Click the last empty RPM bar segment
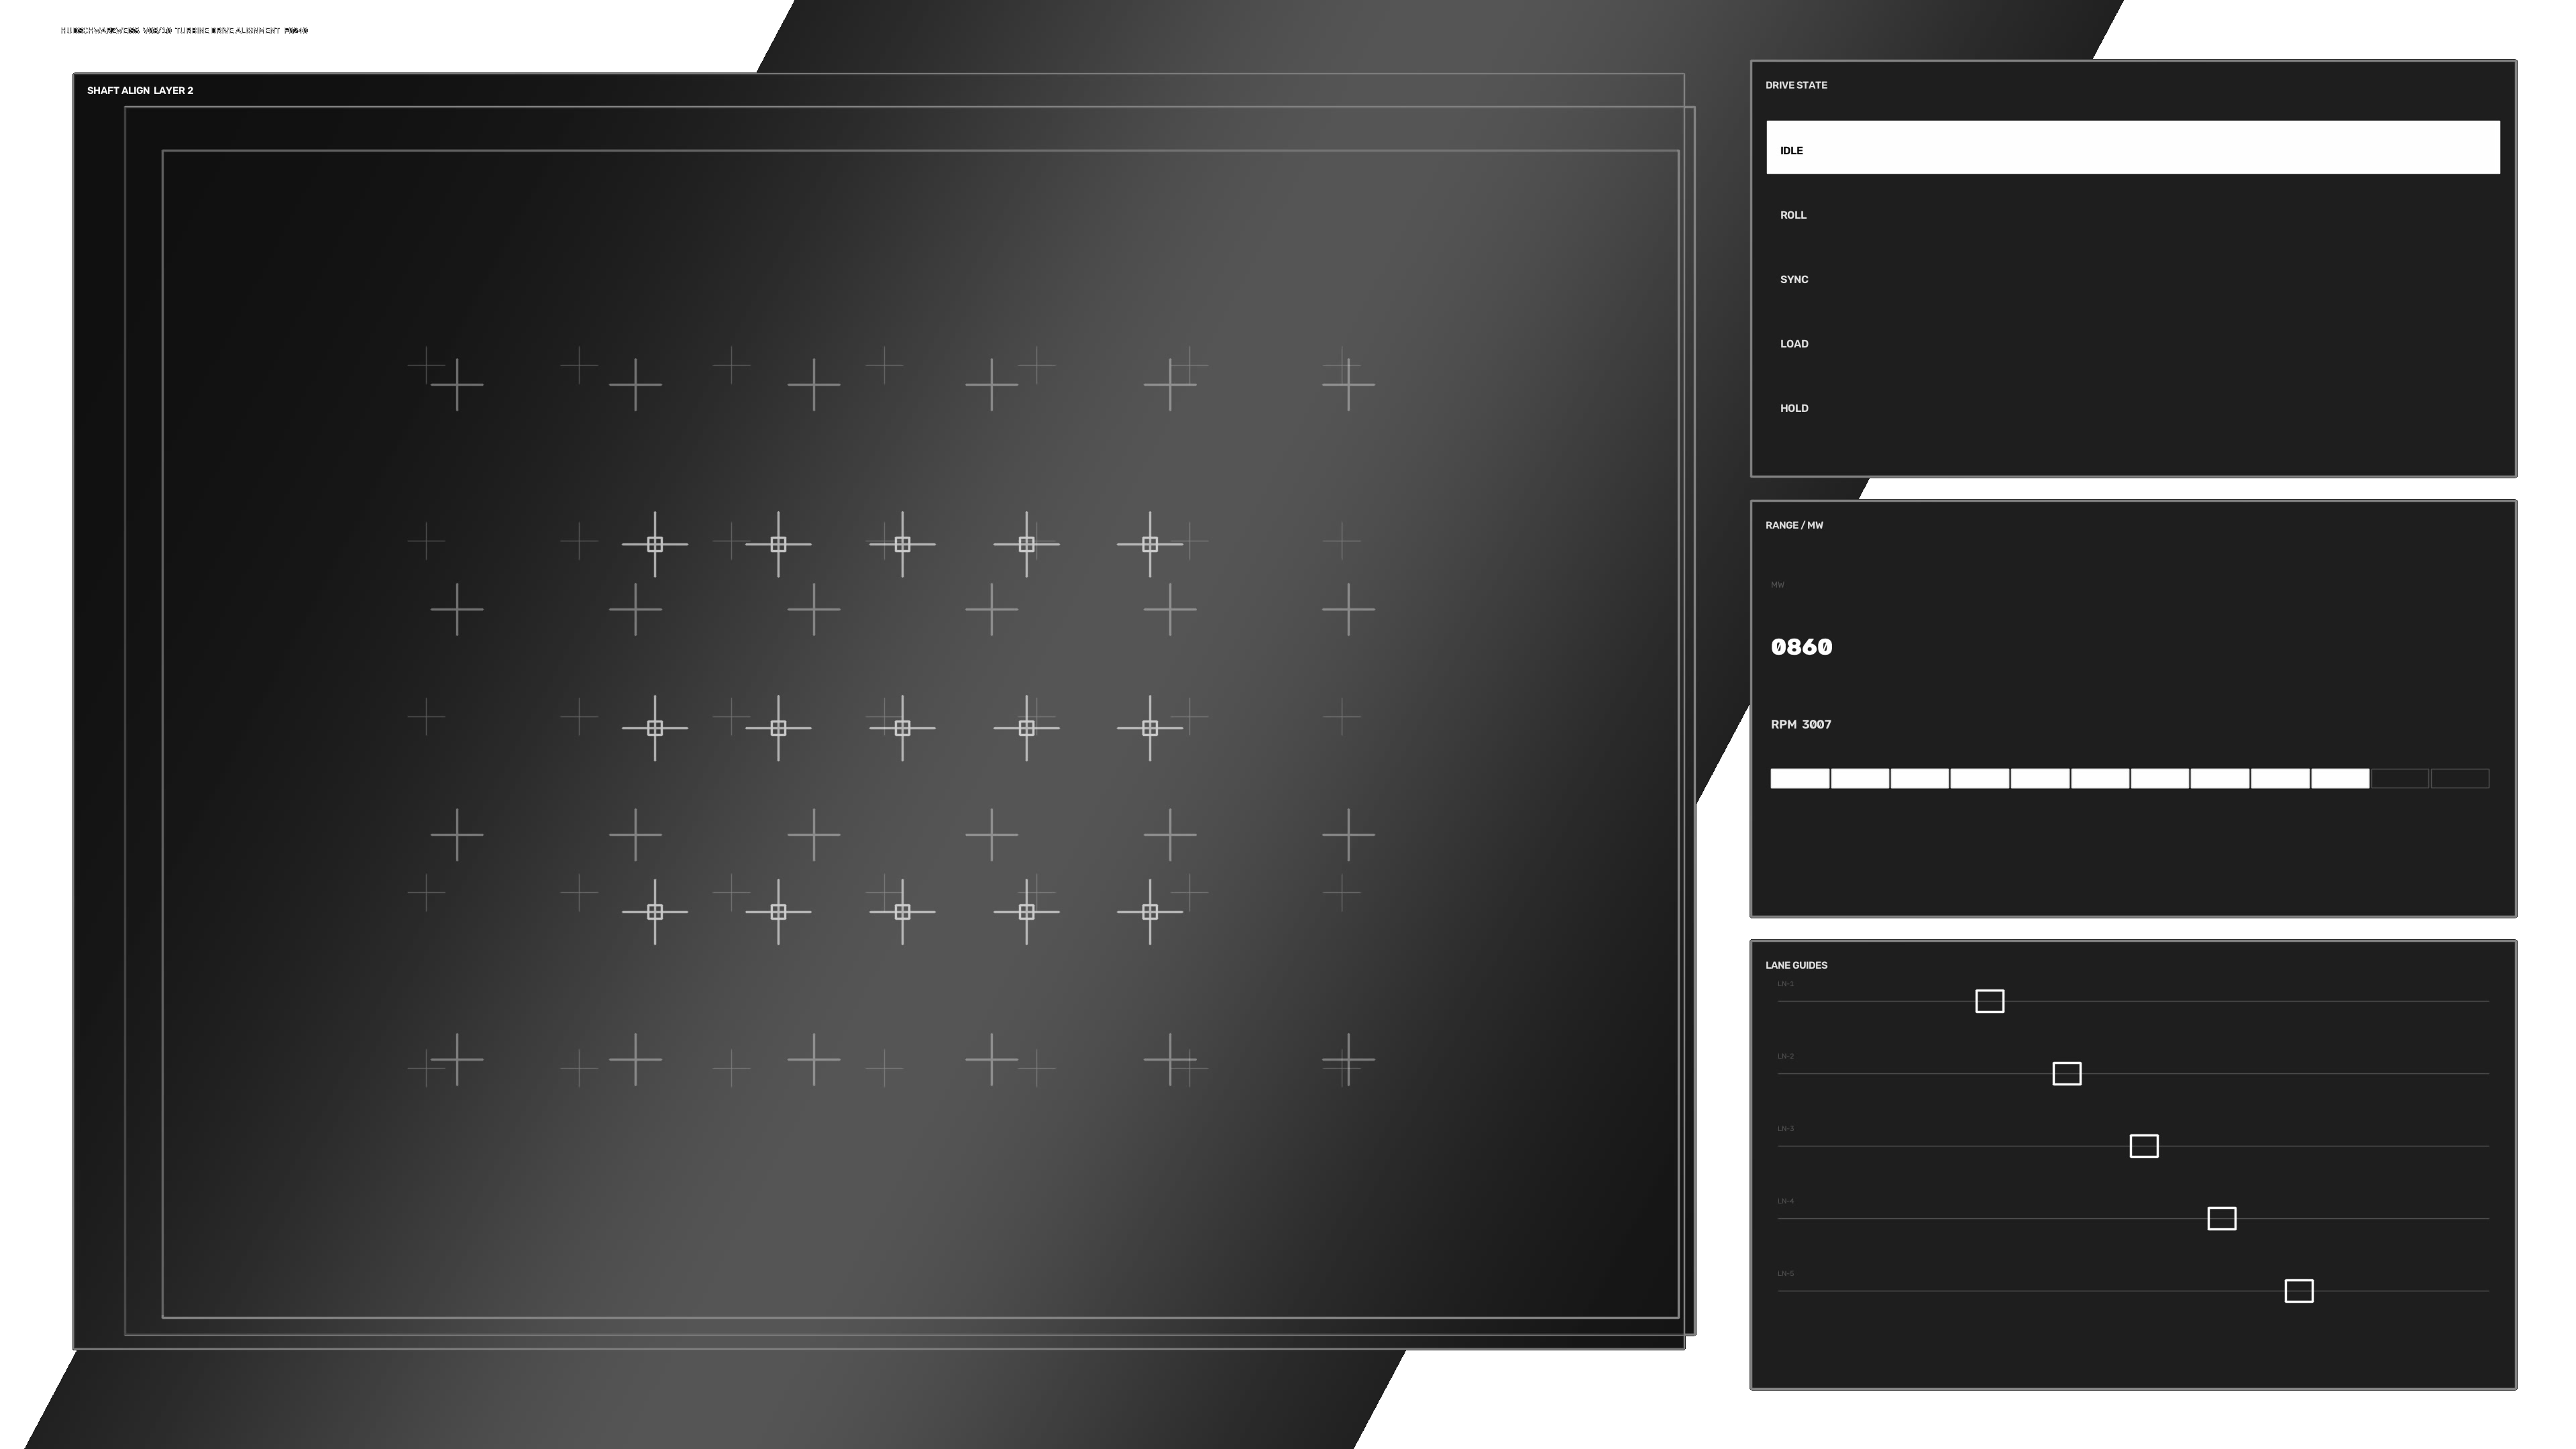Viewport: 2576px width, 1449px height. coord(2459,778)
